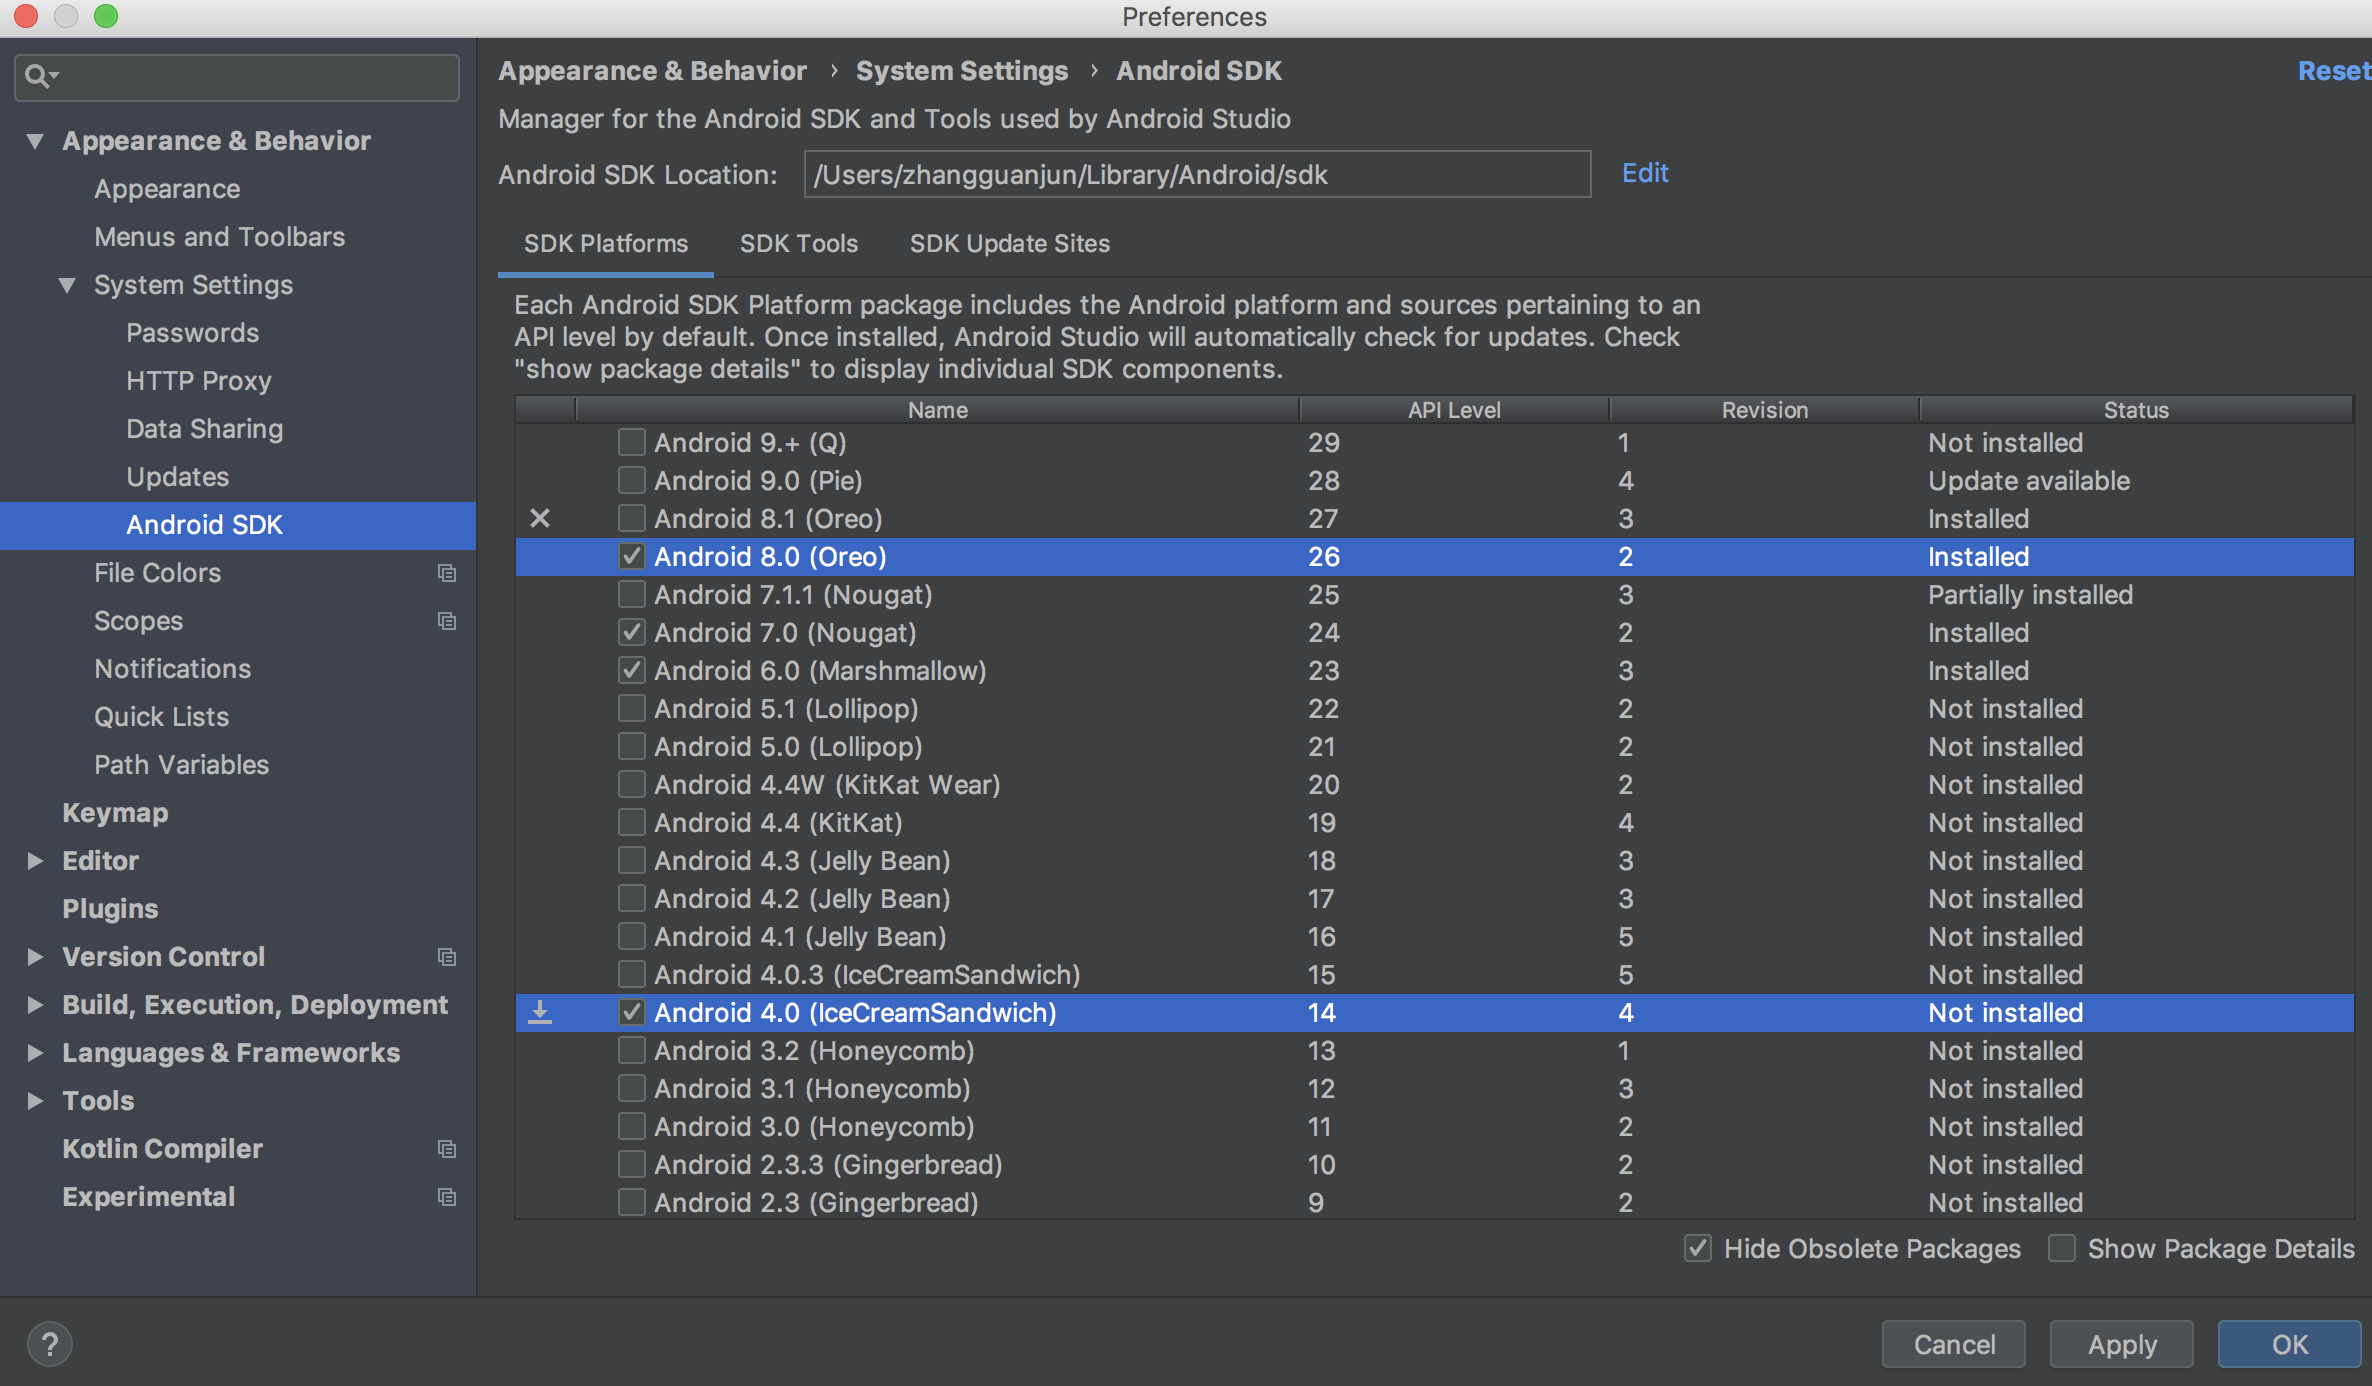Expand the Tools tree node

click(35, 1101)
